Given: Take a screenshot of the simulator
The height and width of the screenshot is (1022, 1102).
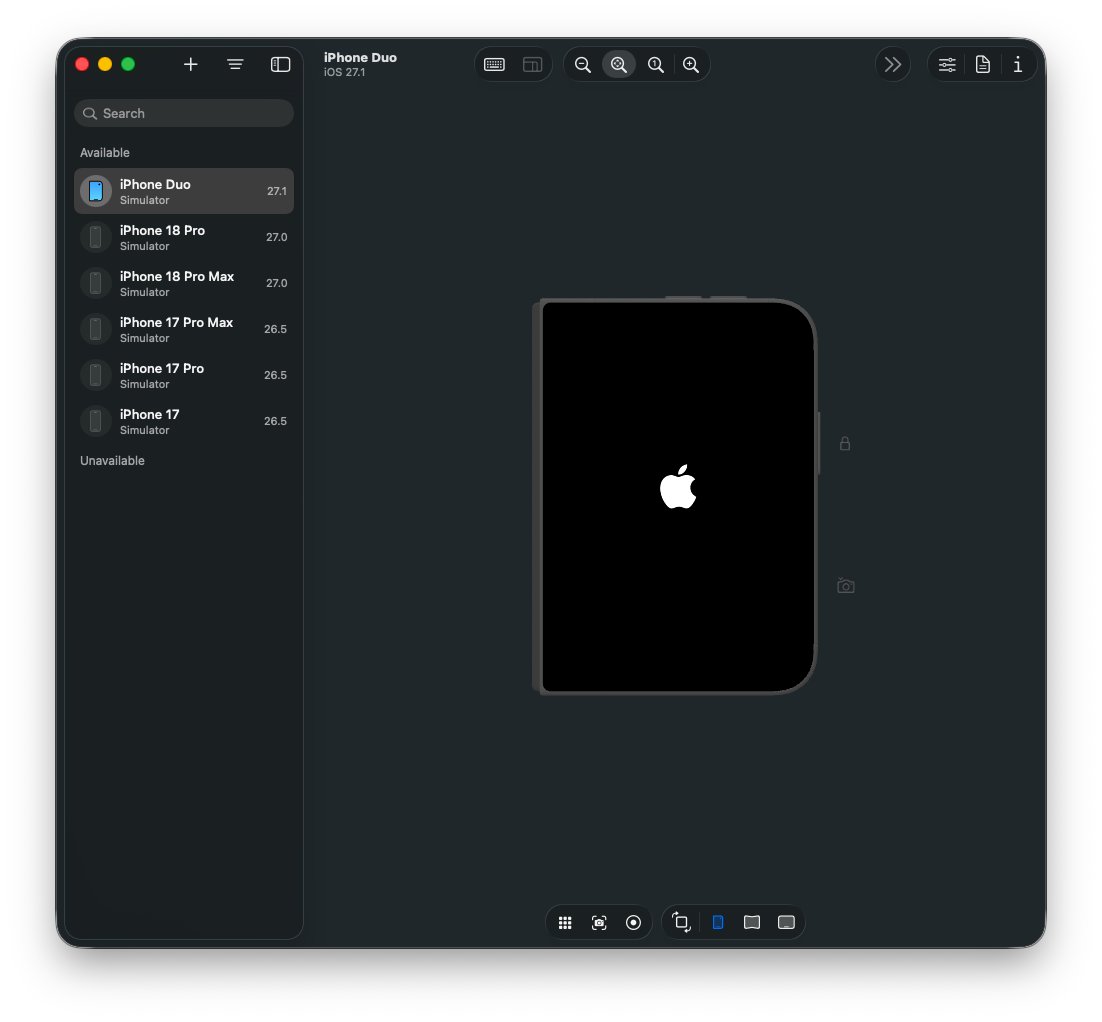Looking at the screenshot, I should coord(599,923).
